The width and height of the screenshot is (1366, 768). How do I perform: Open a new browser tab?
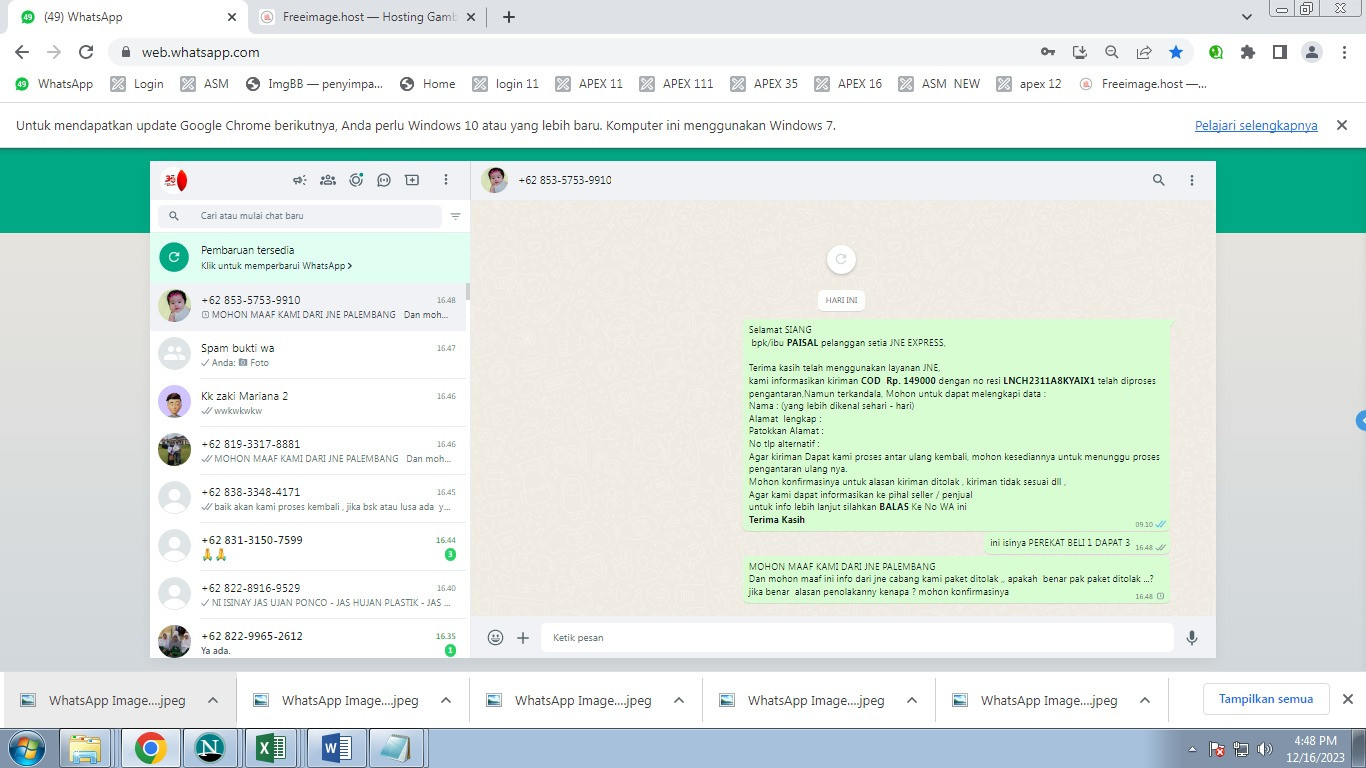click(x=508, y=17)
